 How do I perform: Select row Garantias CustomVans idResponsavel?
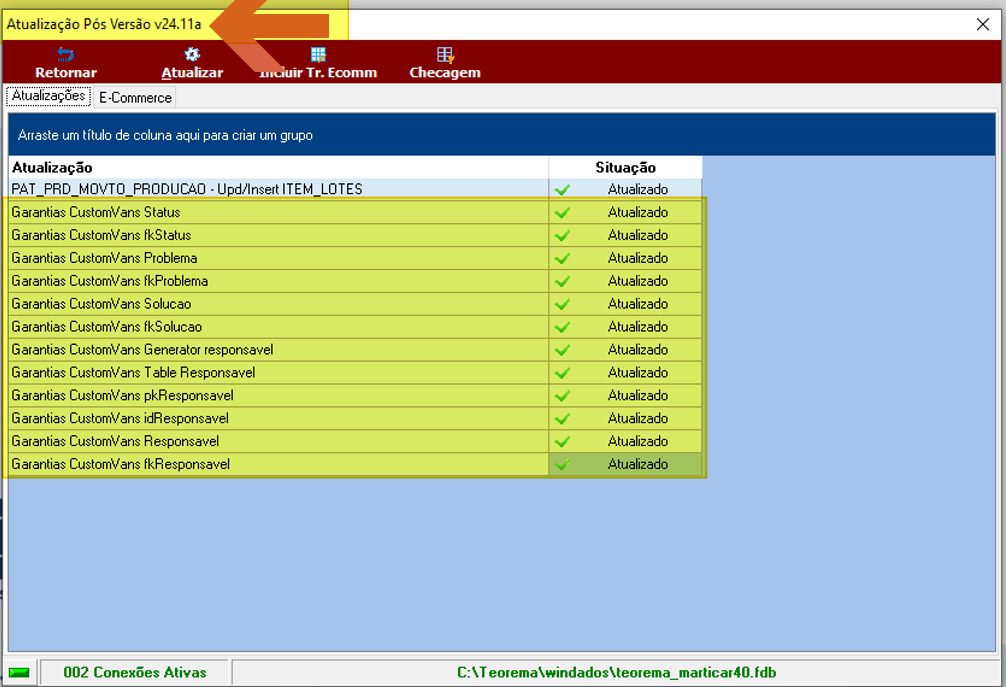[x=355, y=418]
